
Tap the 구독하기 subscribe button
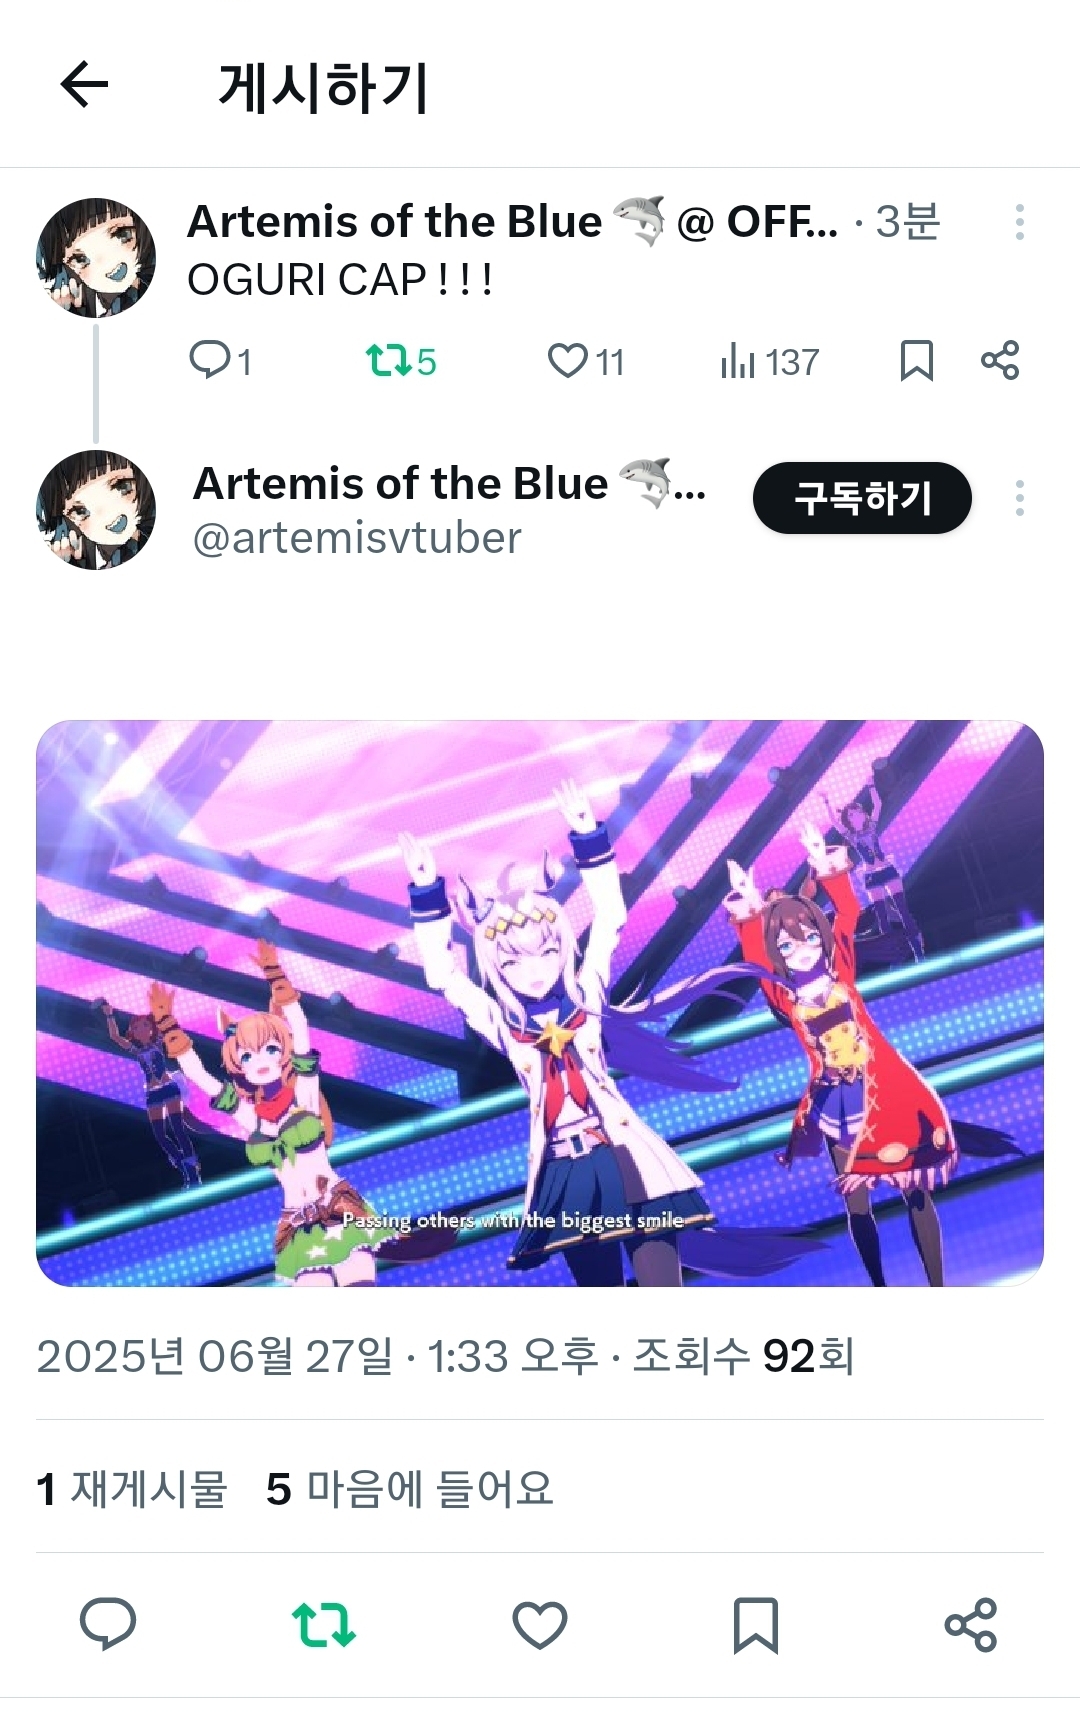[862, 498]
